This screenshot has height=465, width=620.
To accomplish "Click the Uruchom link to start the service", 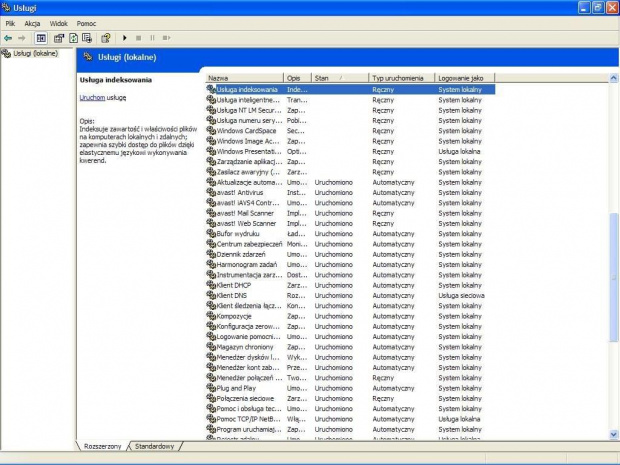I will pyautogui.click(x=92, y=98).
